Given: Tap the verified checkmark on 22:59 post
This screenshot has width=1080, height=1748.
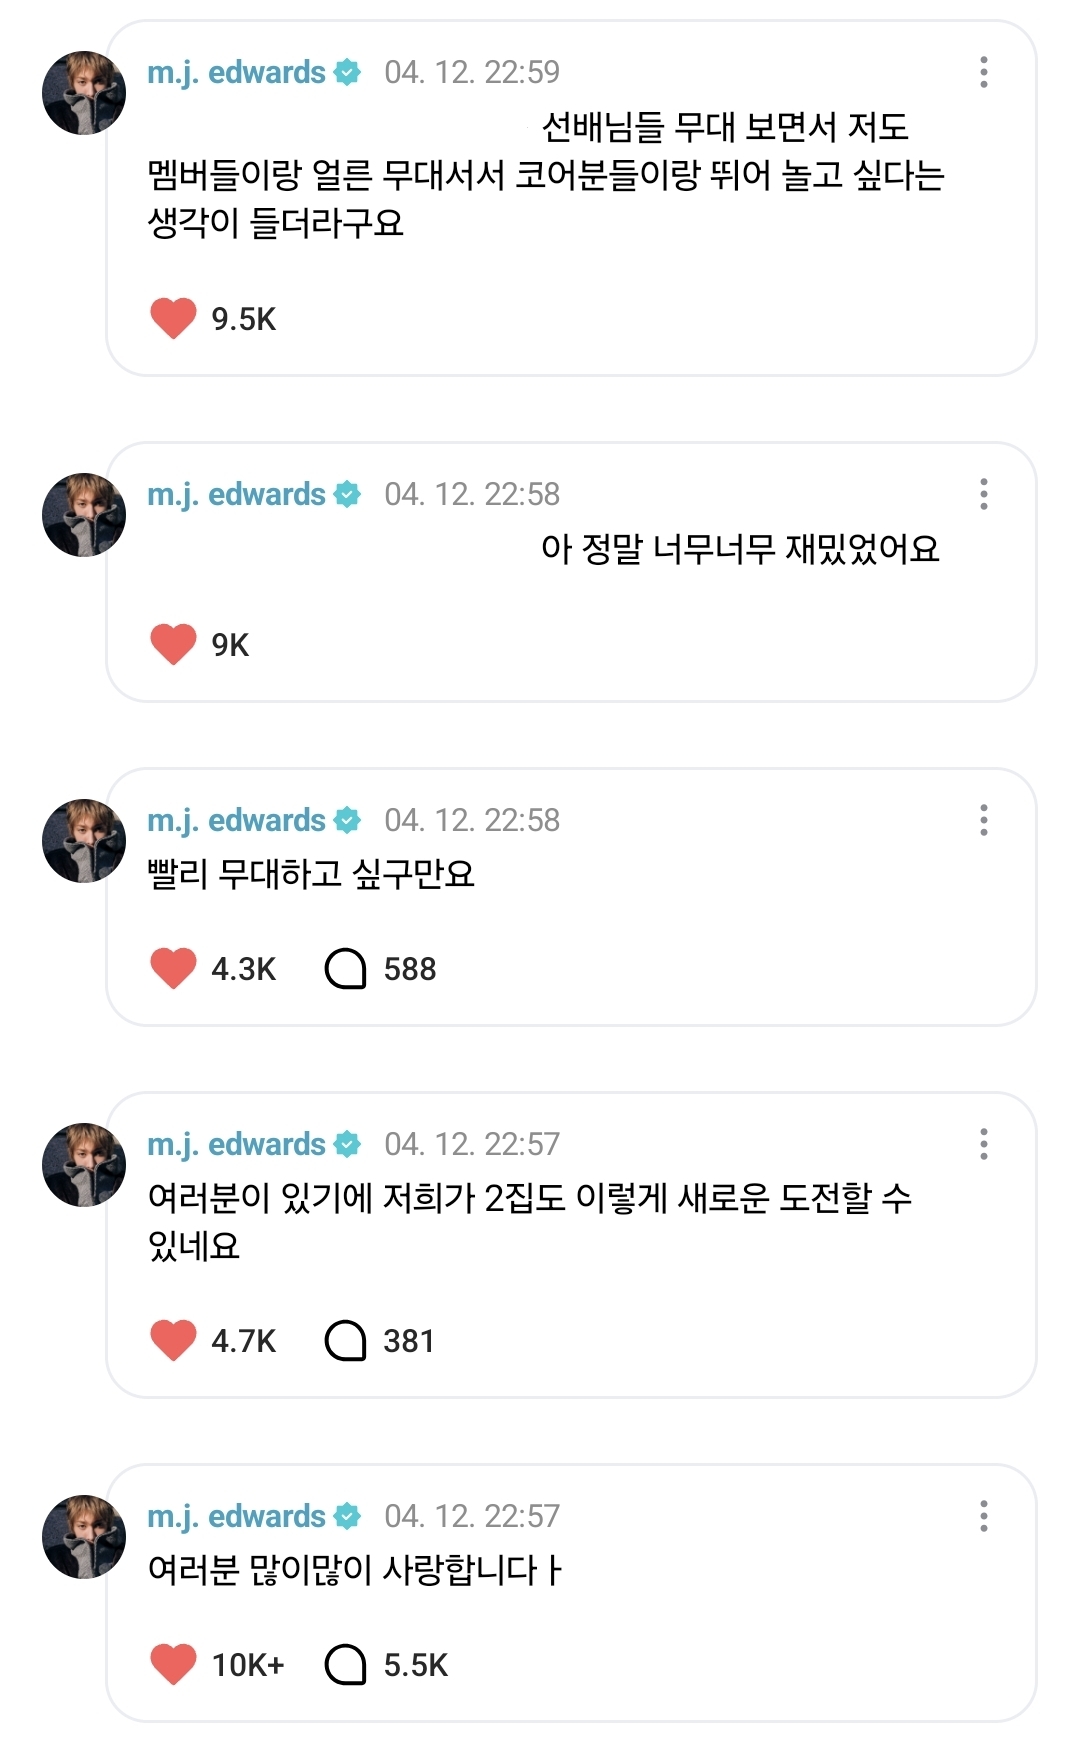Looking at the screenshot, I should [348, 72].
